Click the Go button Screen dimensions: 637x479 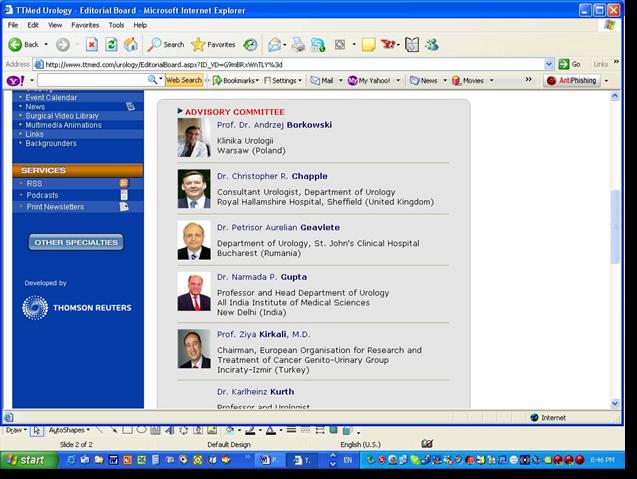click(570, 64)
